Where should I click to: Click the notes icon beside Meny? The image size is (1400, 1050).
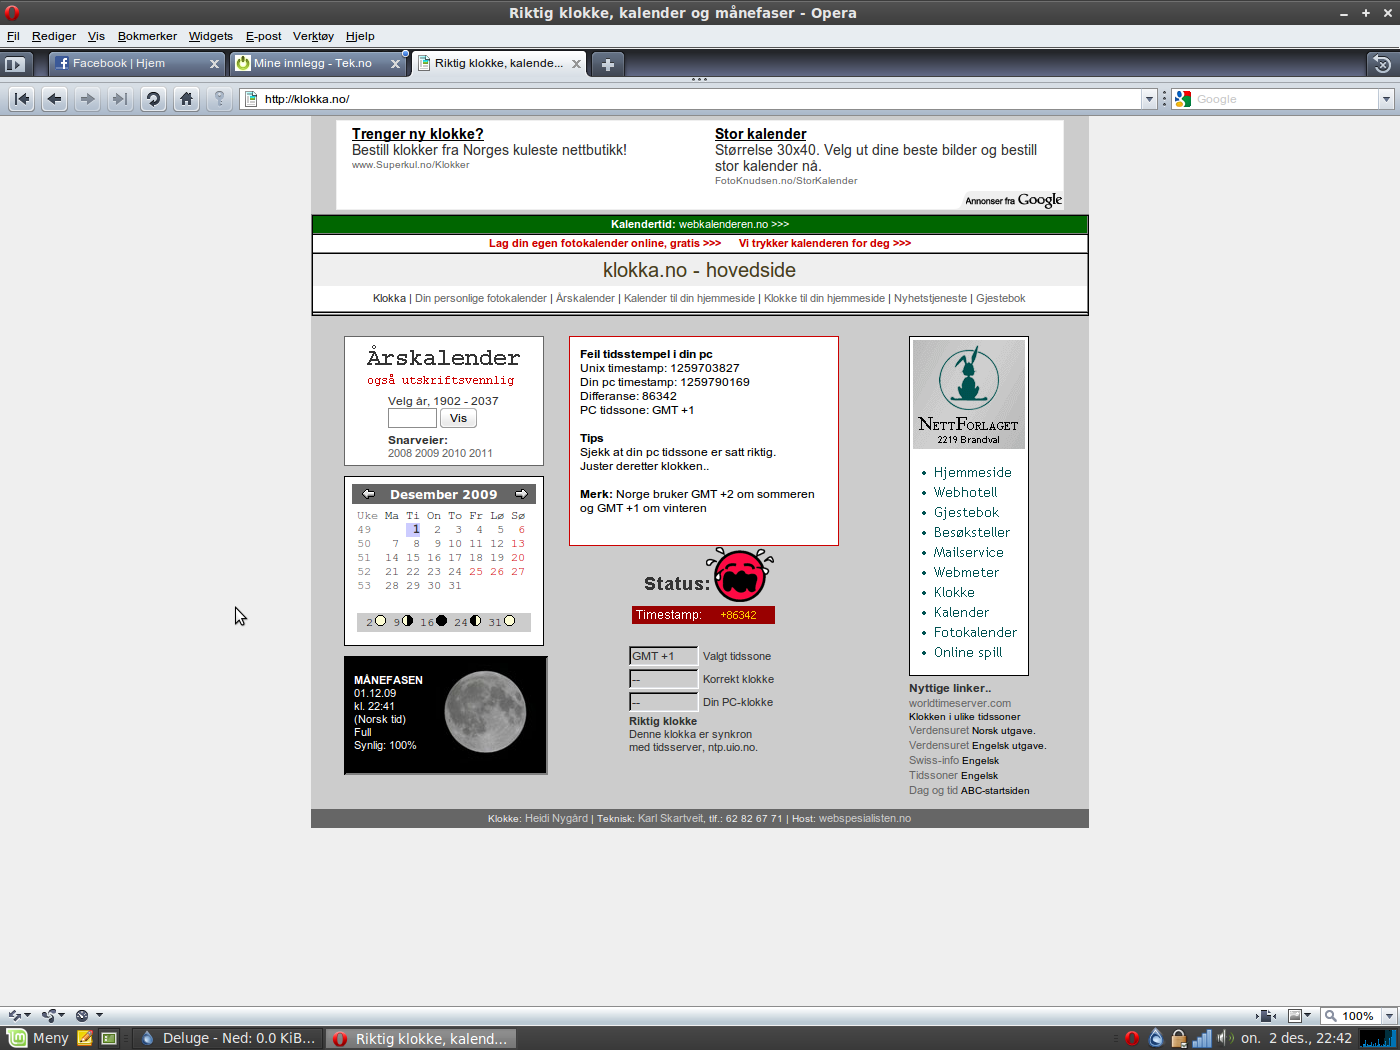click(x=85, y=1038)
